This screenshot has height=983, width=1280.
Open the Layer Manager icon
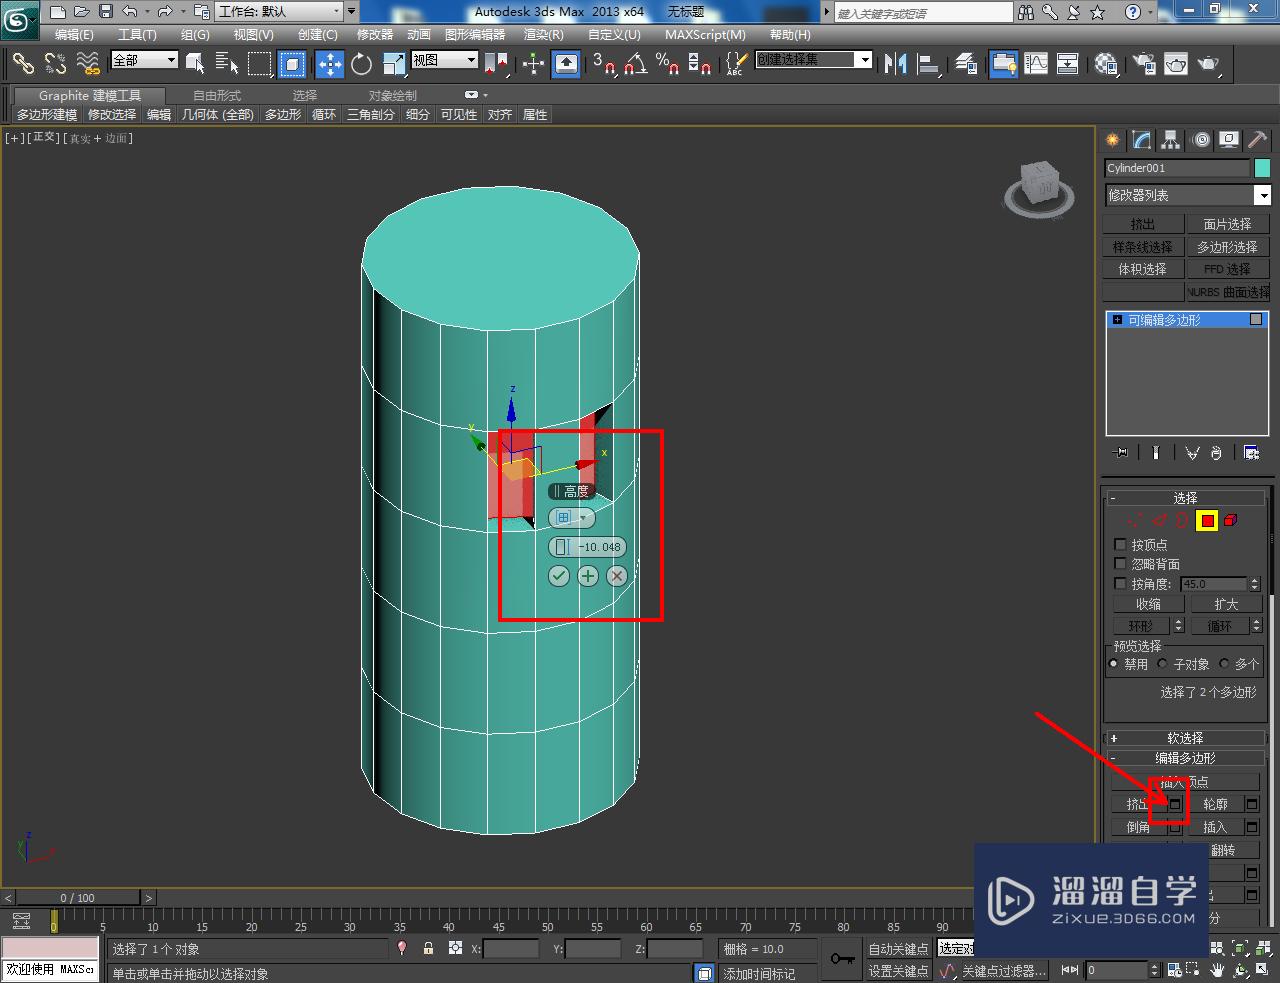965,64
